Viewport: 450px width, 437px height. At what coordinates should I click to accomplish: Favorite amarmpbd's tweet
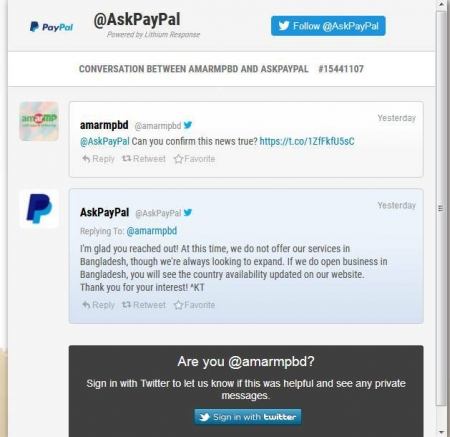[x=194, y=159]
